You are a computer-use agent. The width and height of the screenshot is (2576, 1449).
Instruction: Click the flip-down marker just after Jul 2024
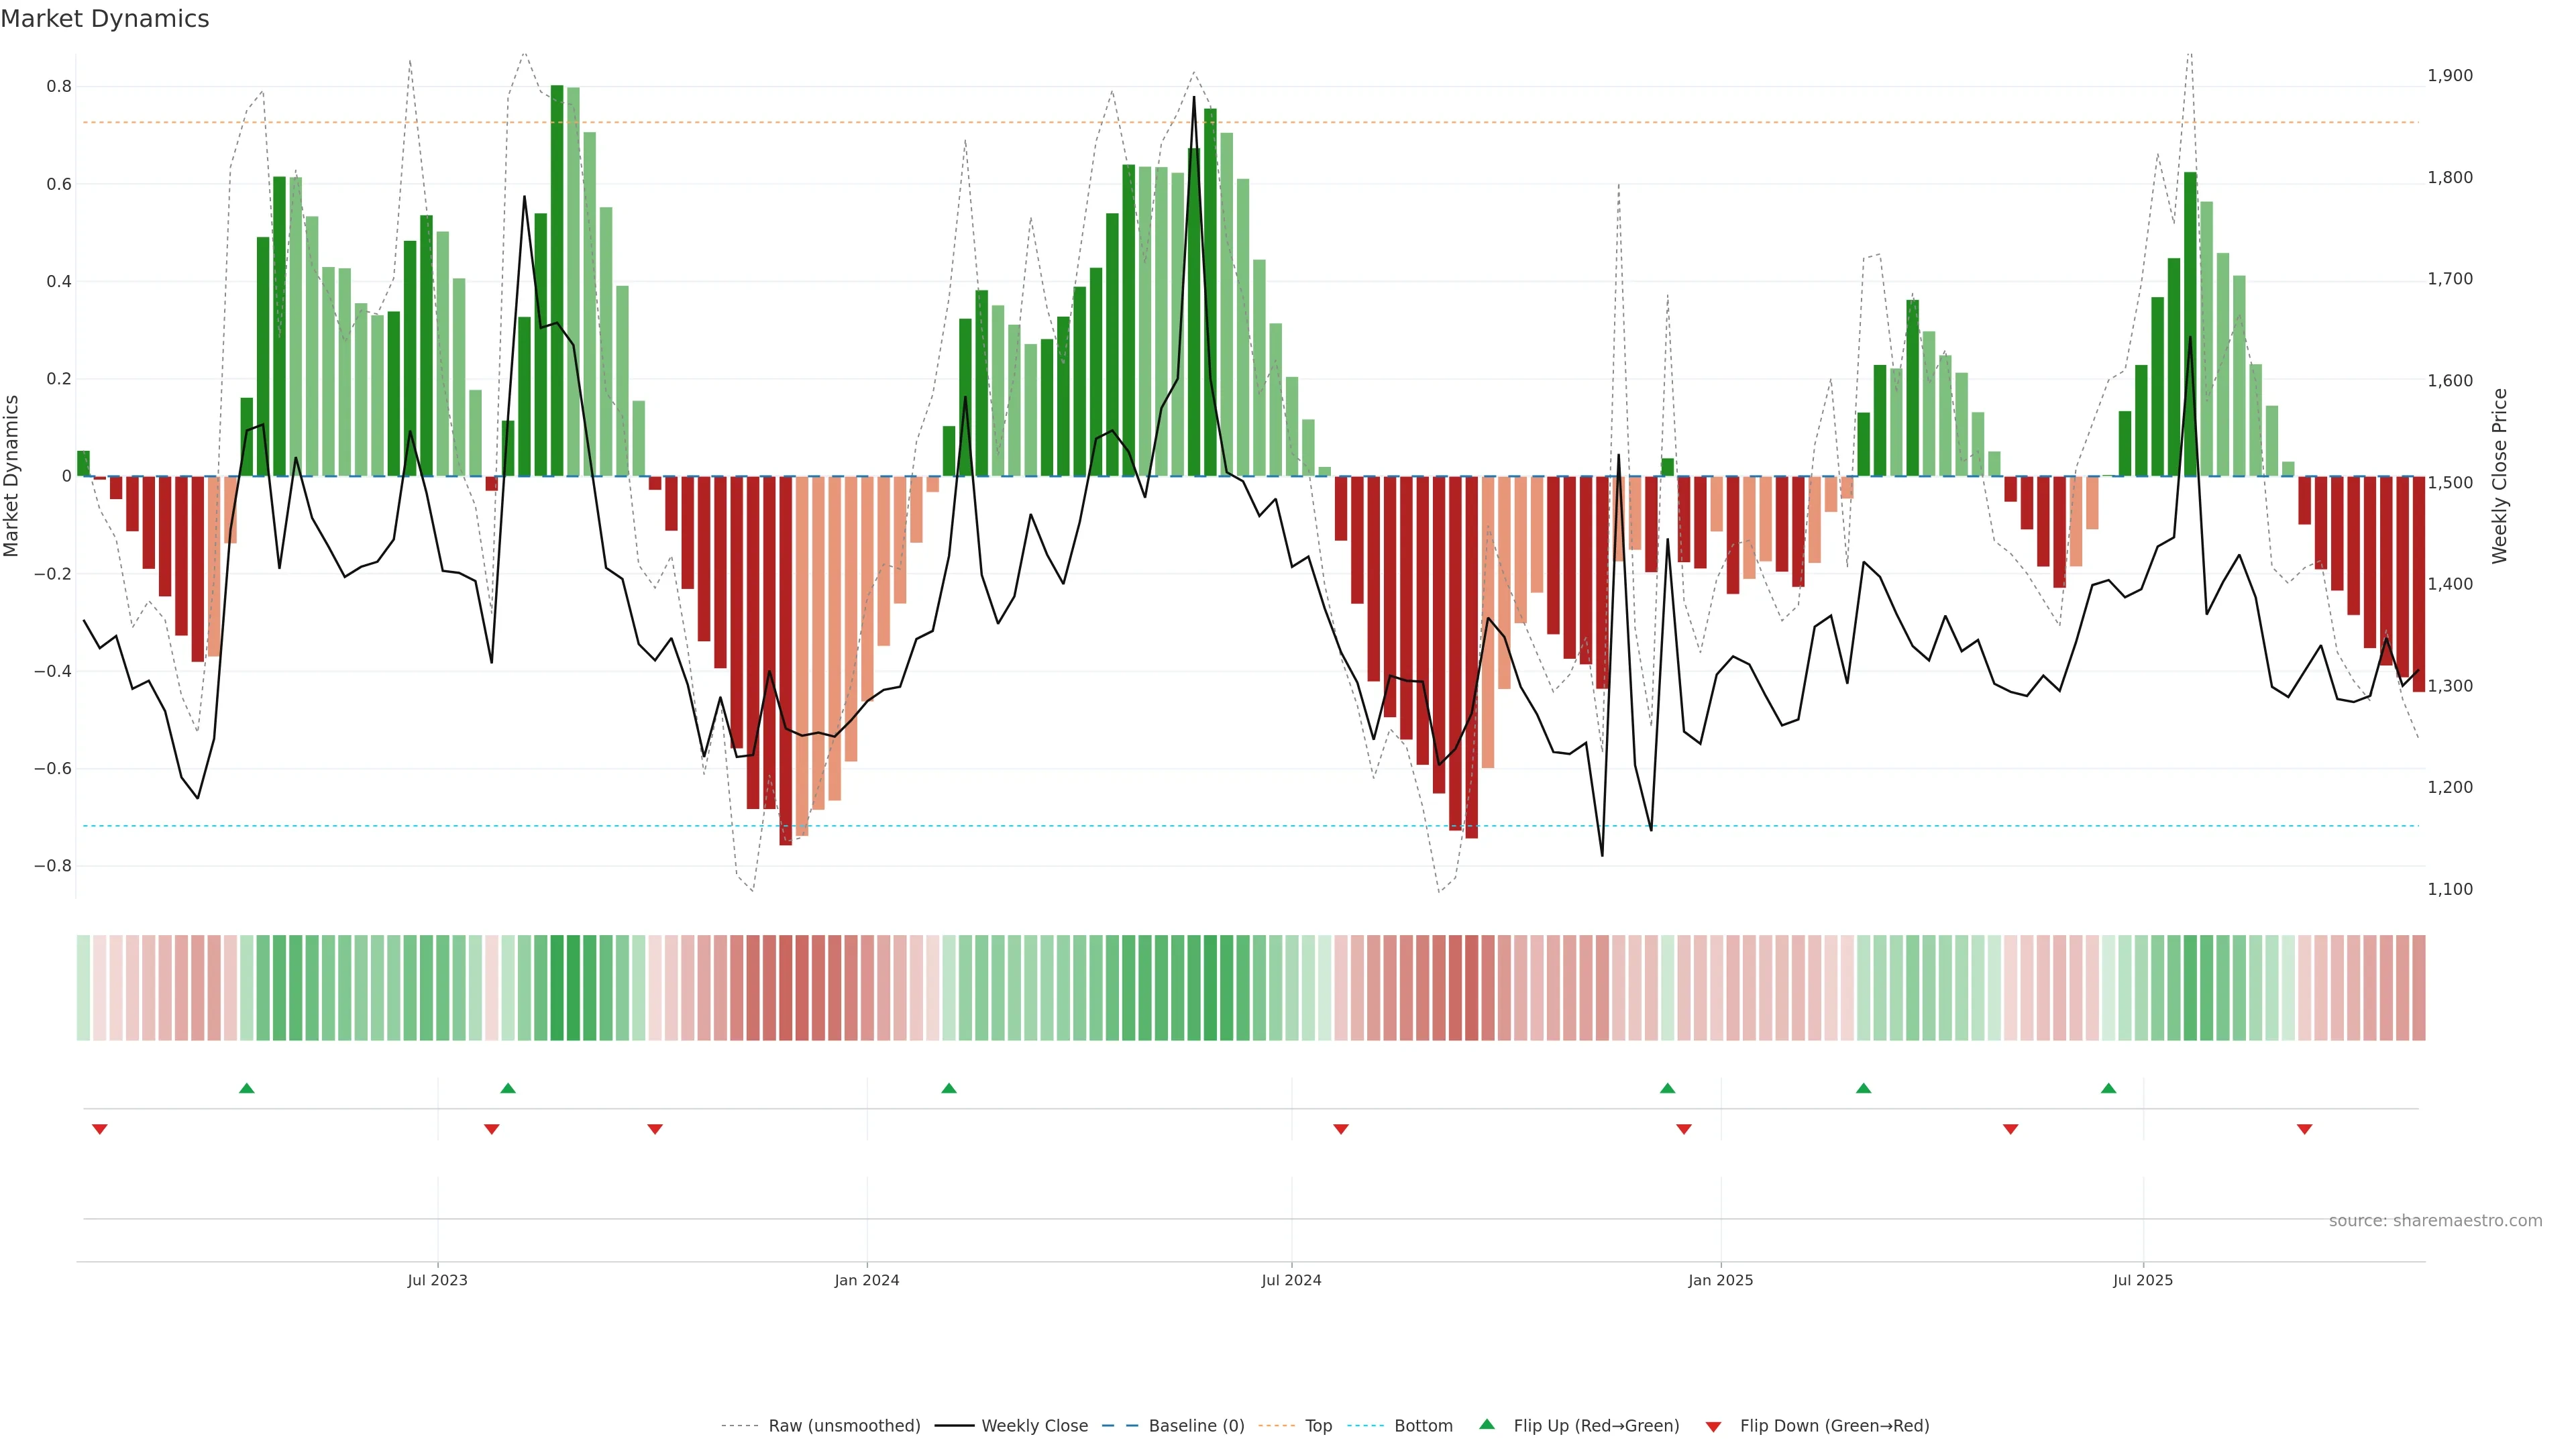(1341, 1129)
